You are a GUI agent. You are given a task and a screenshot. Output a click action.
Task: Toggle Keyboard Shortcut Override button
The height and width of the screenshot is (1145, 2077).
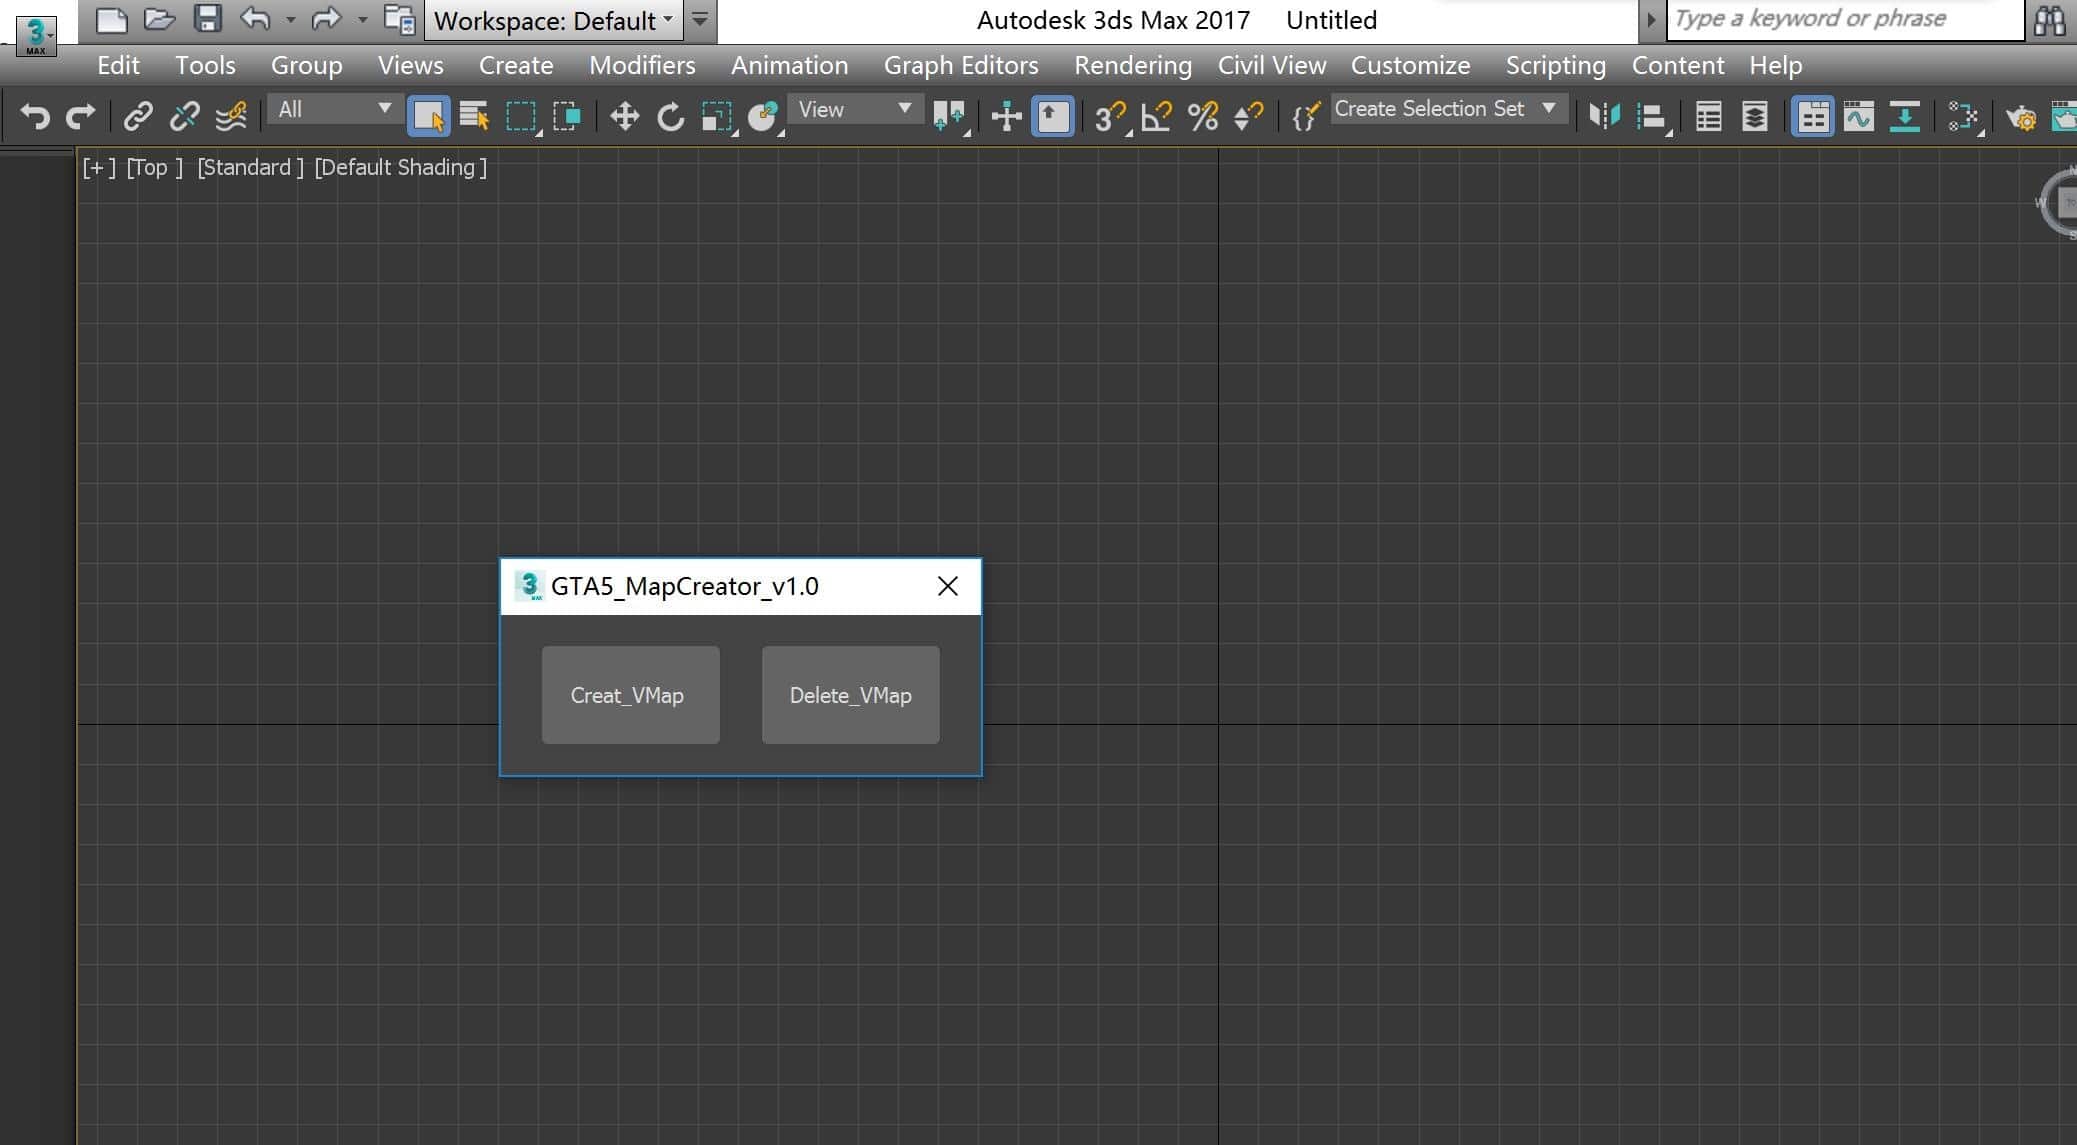[x=1052, y=116]
